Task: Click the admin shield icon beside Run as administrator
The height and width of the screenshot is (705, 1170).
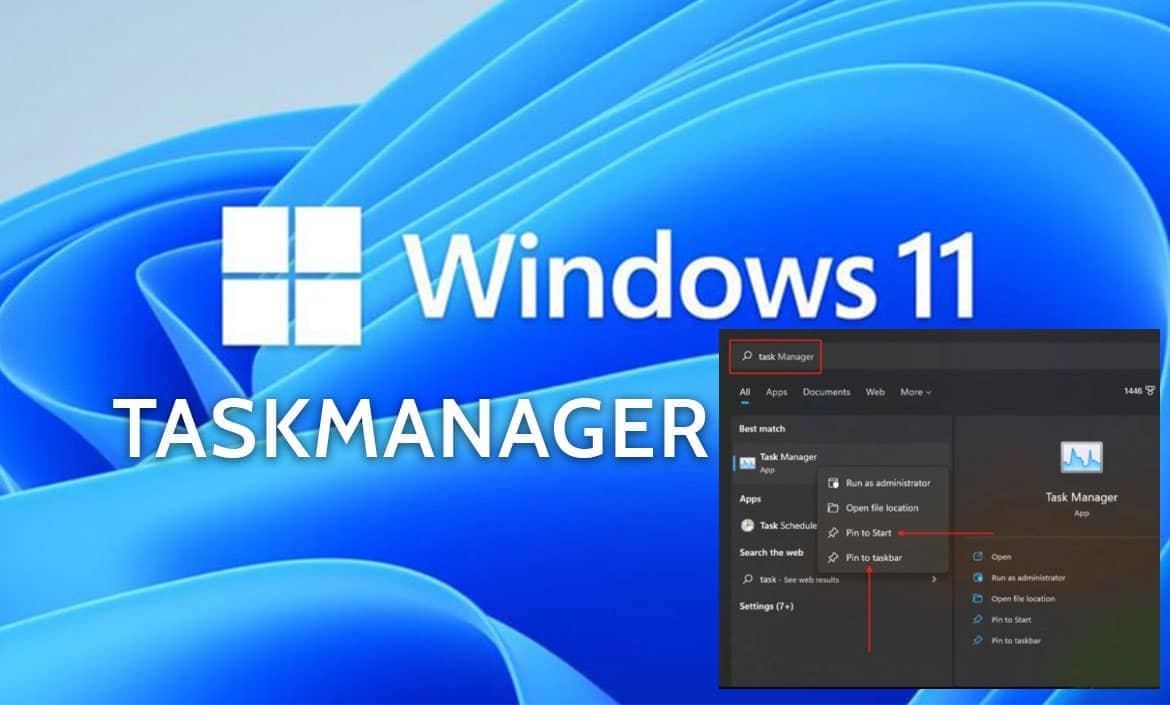Action: tap(833, 483)
